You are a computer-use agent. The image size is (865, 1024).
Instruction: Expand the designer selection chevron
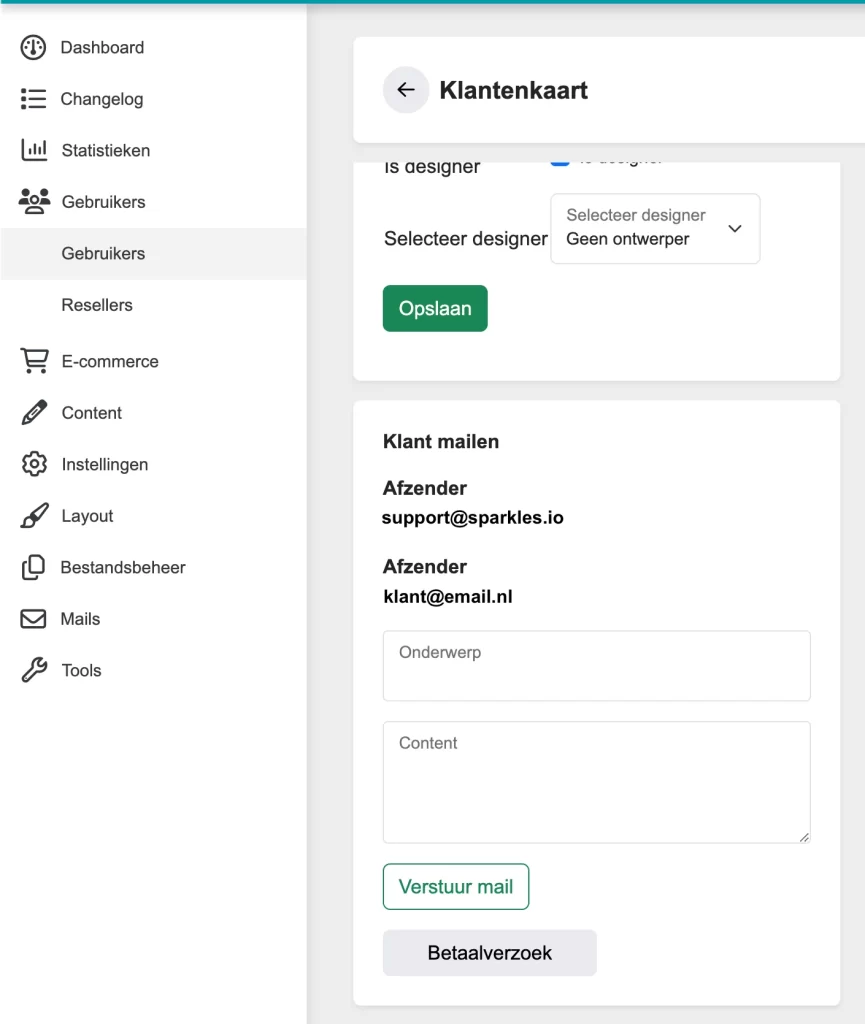click(735, 229)
